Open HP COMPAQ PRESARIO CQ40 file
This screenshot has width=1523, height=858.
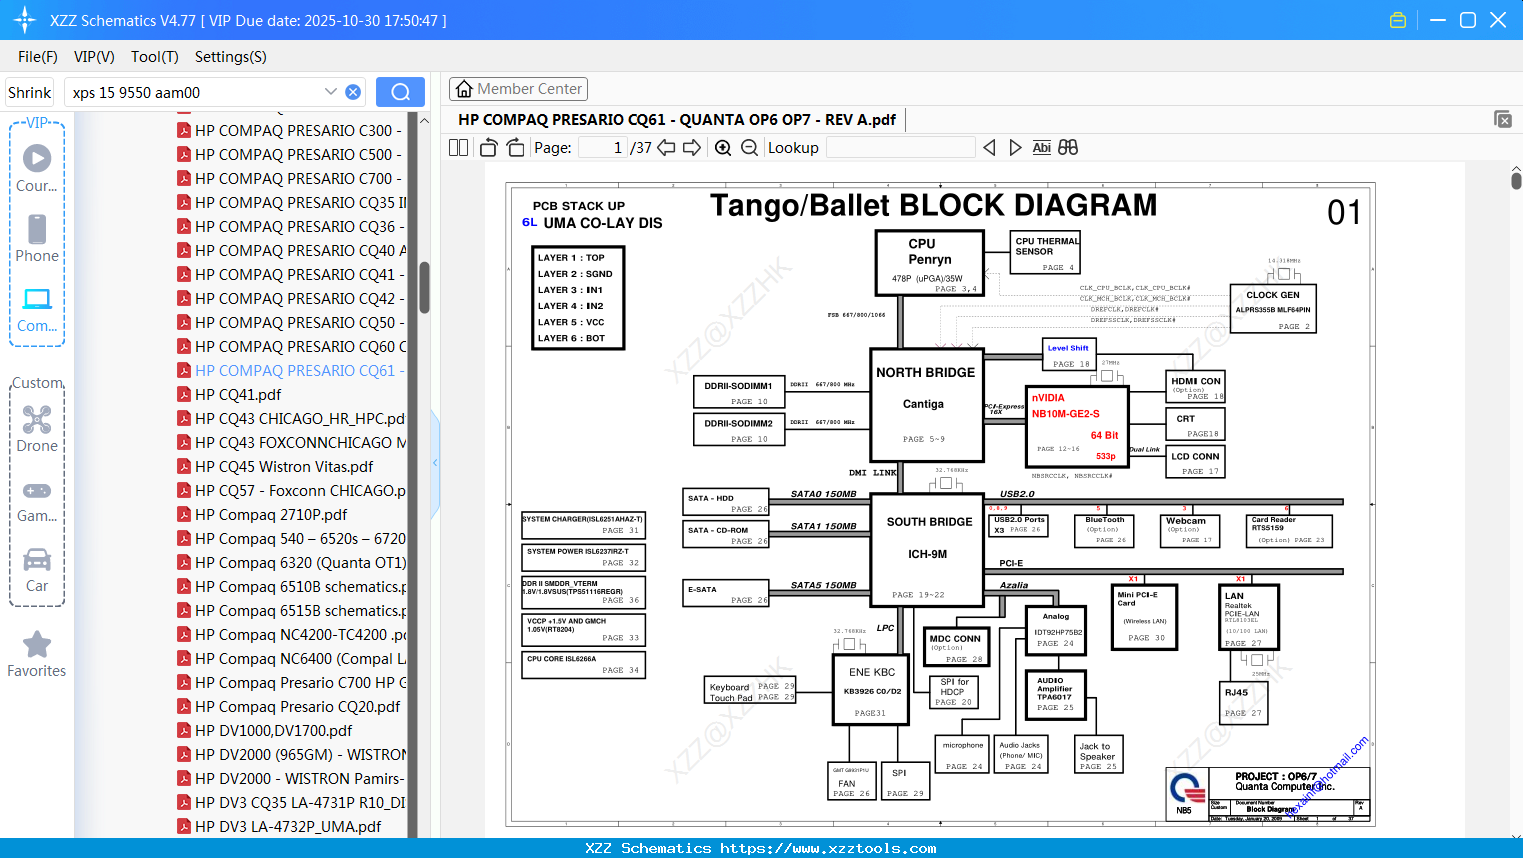tap(291, 250)
